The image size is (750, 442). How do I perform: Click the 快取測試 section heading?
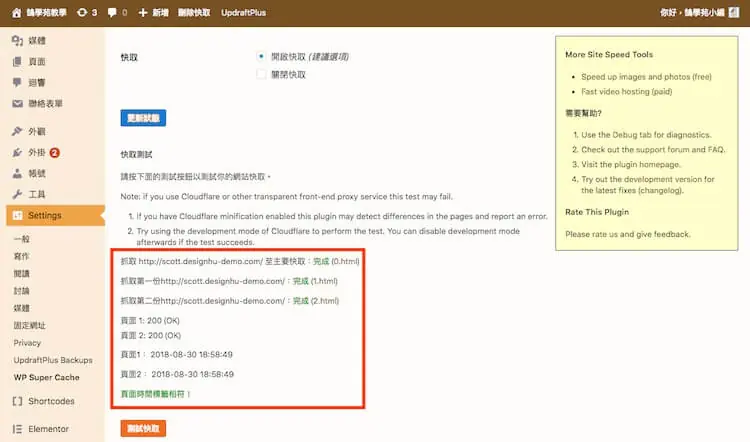click(x=136, y=154)
